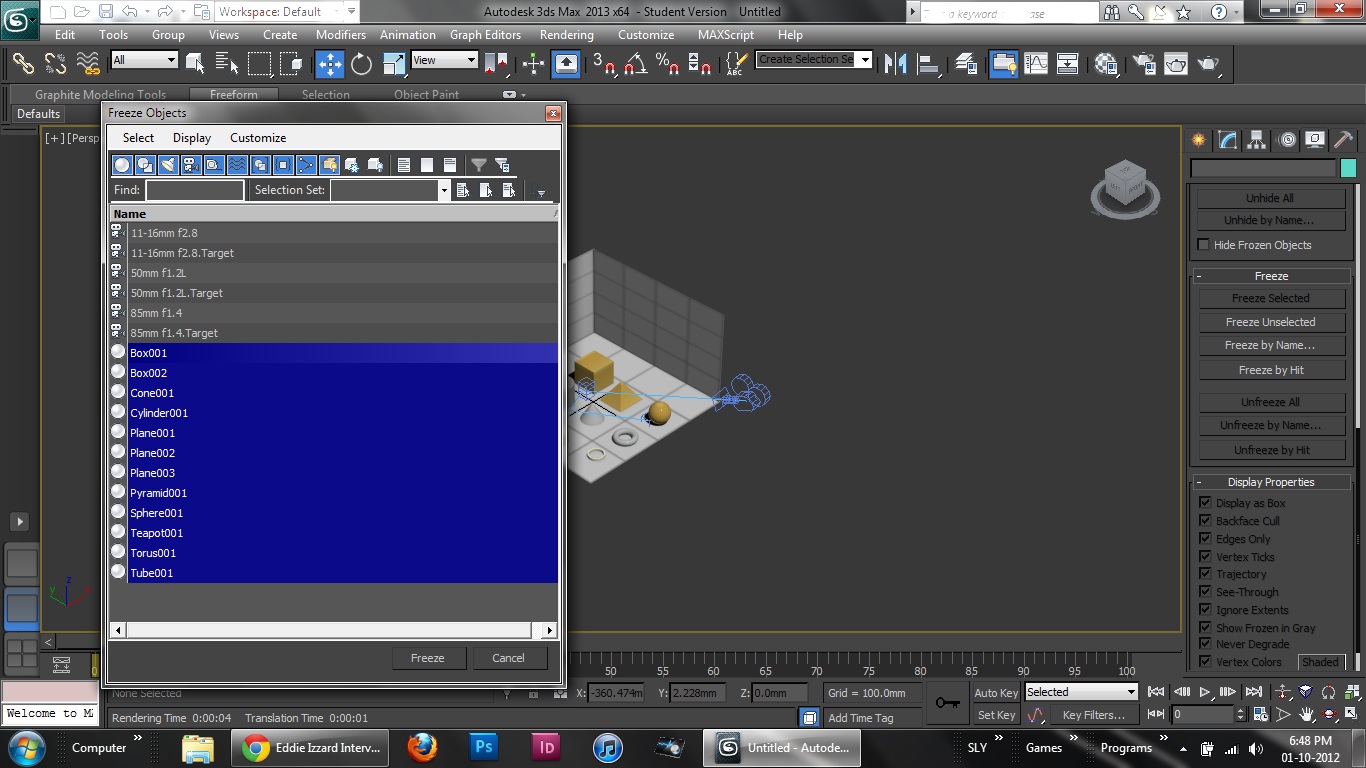Toggle Display Space Warps filter in Freeze Objects
Viewport: 1366px width, 768px height.
pyautogui.click(x=237, y=165)
